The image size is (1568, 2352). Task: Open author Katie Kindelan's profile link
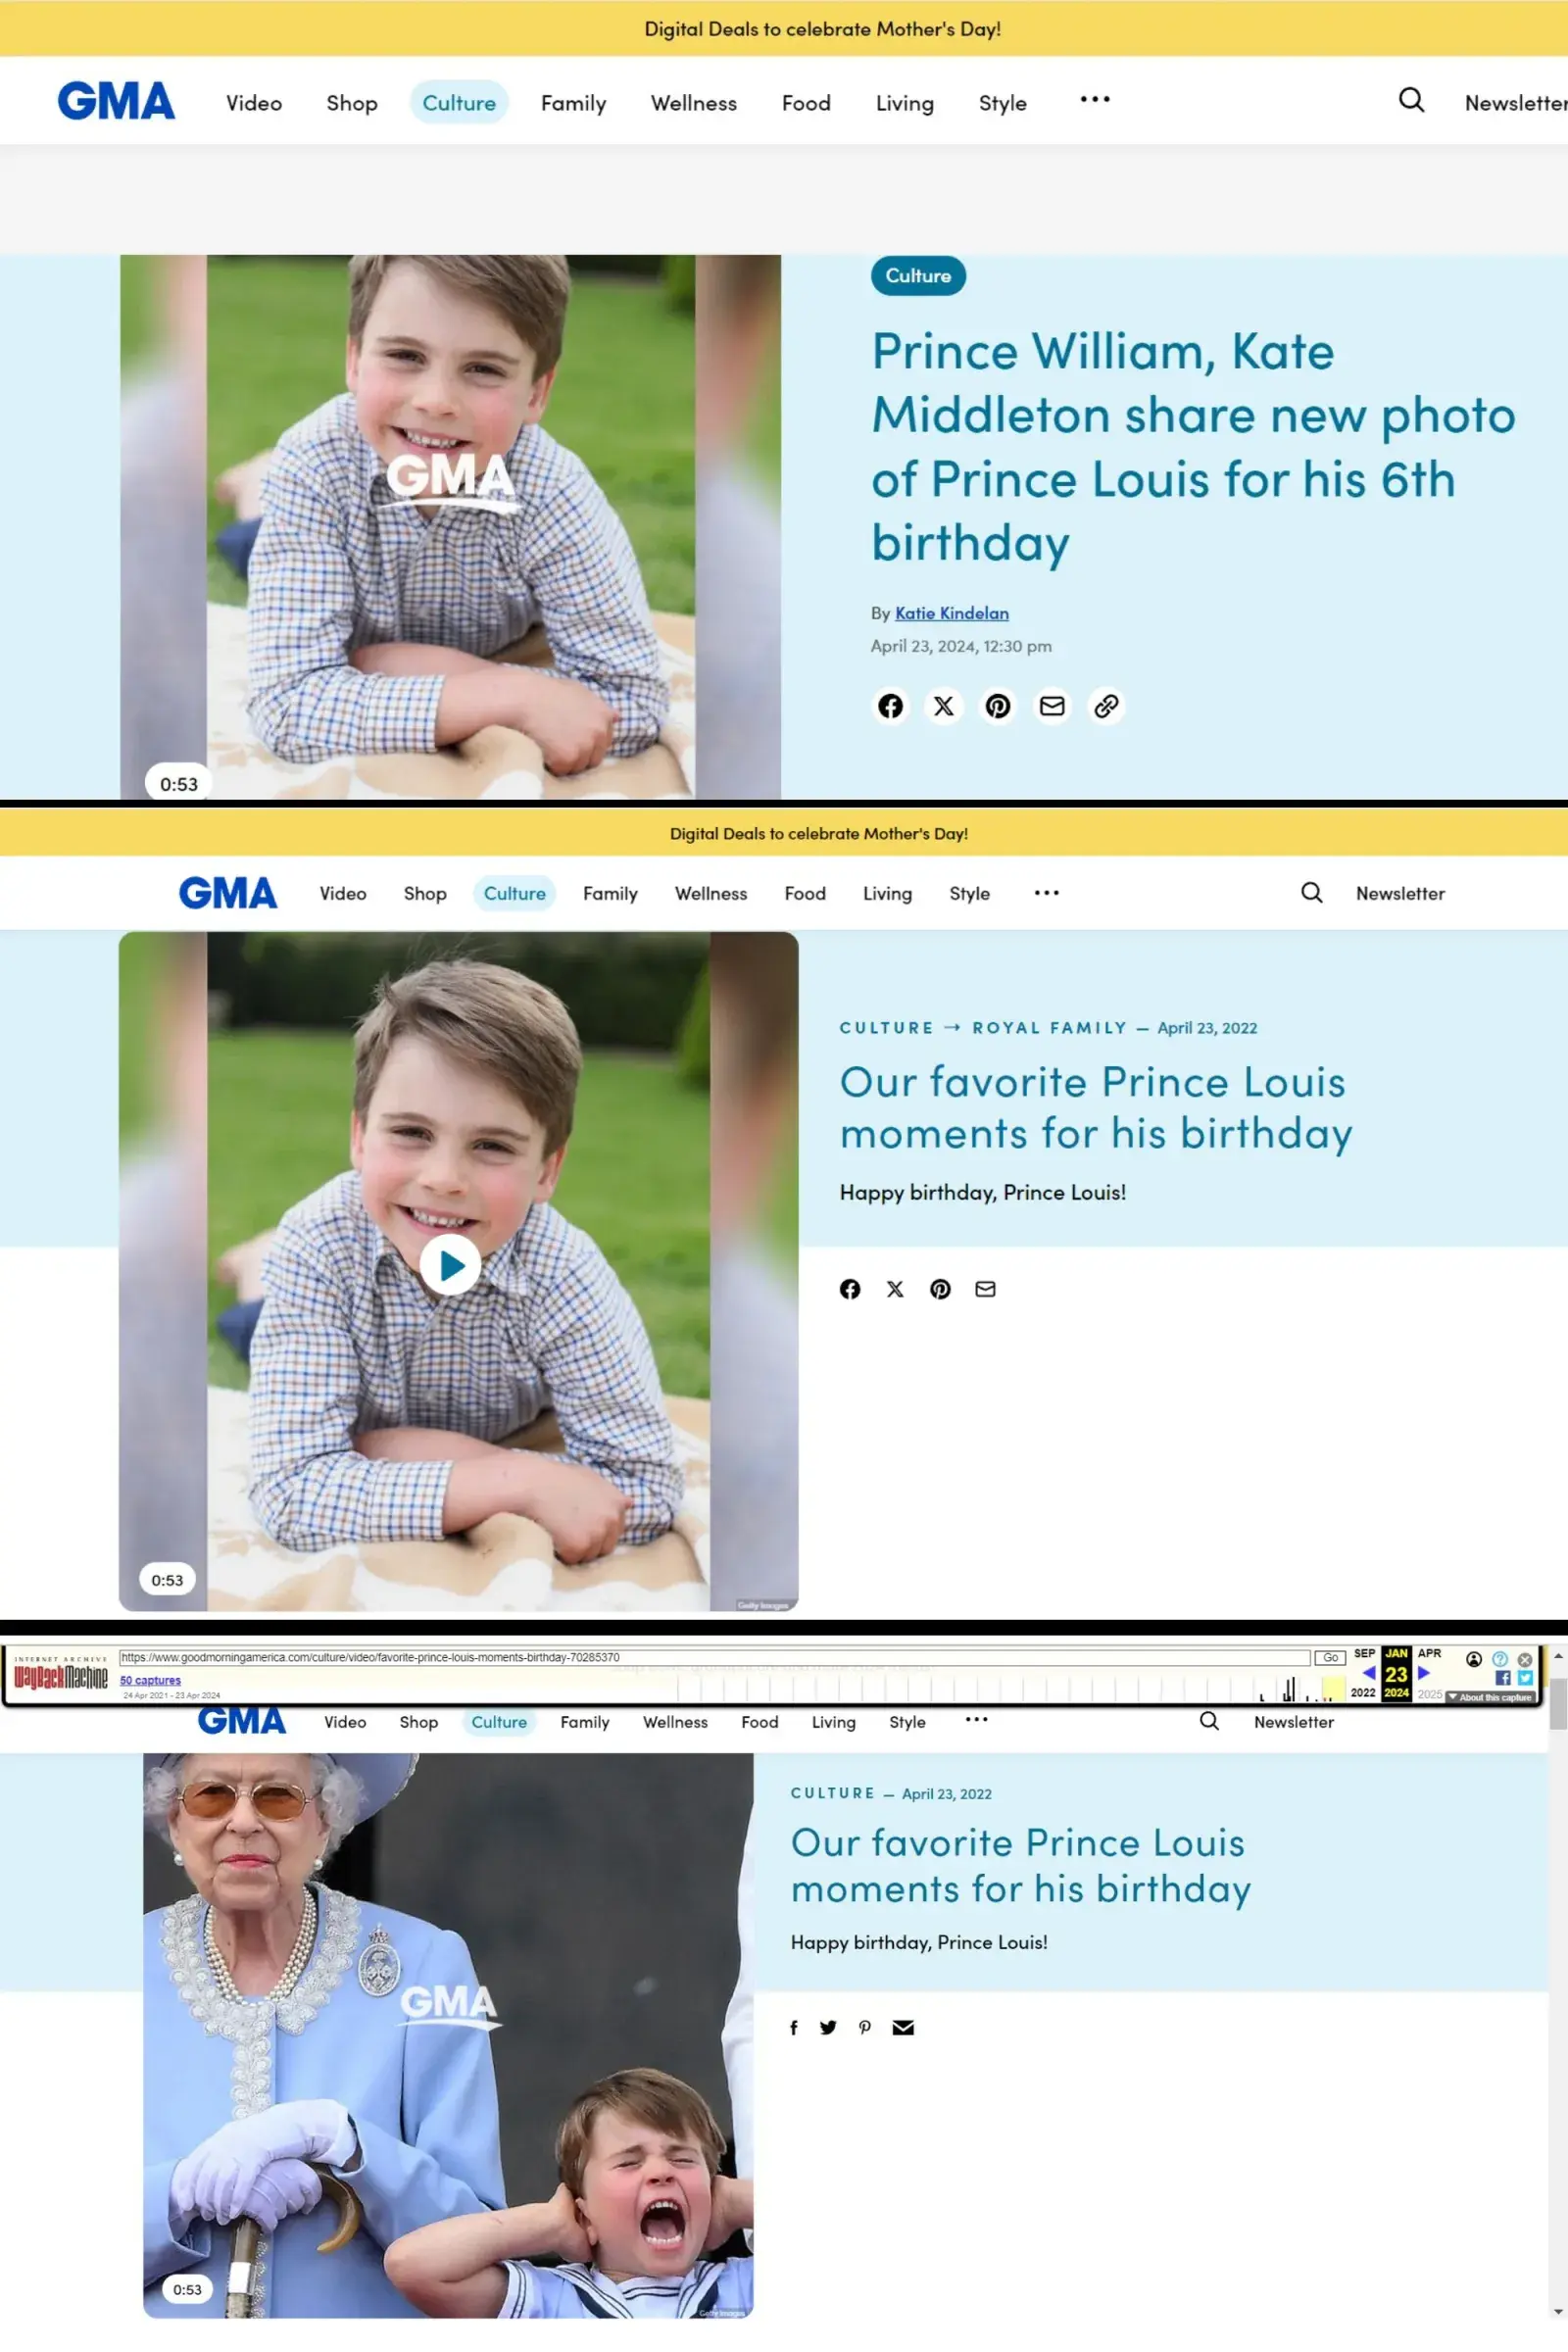point(951,613)
